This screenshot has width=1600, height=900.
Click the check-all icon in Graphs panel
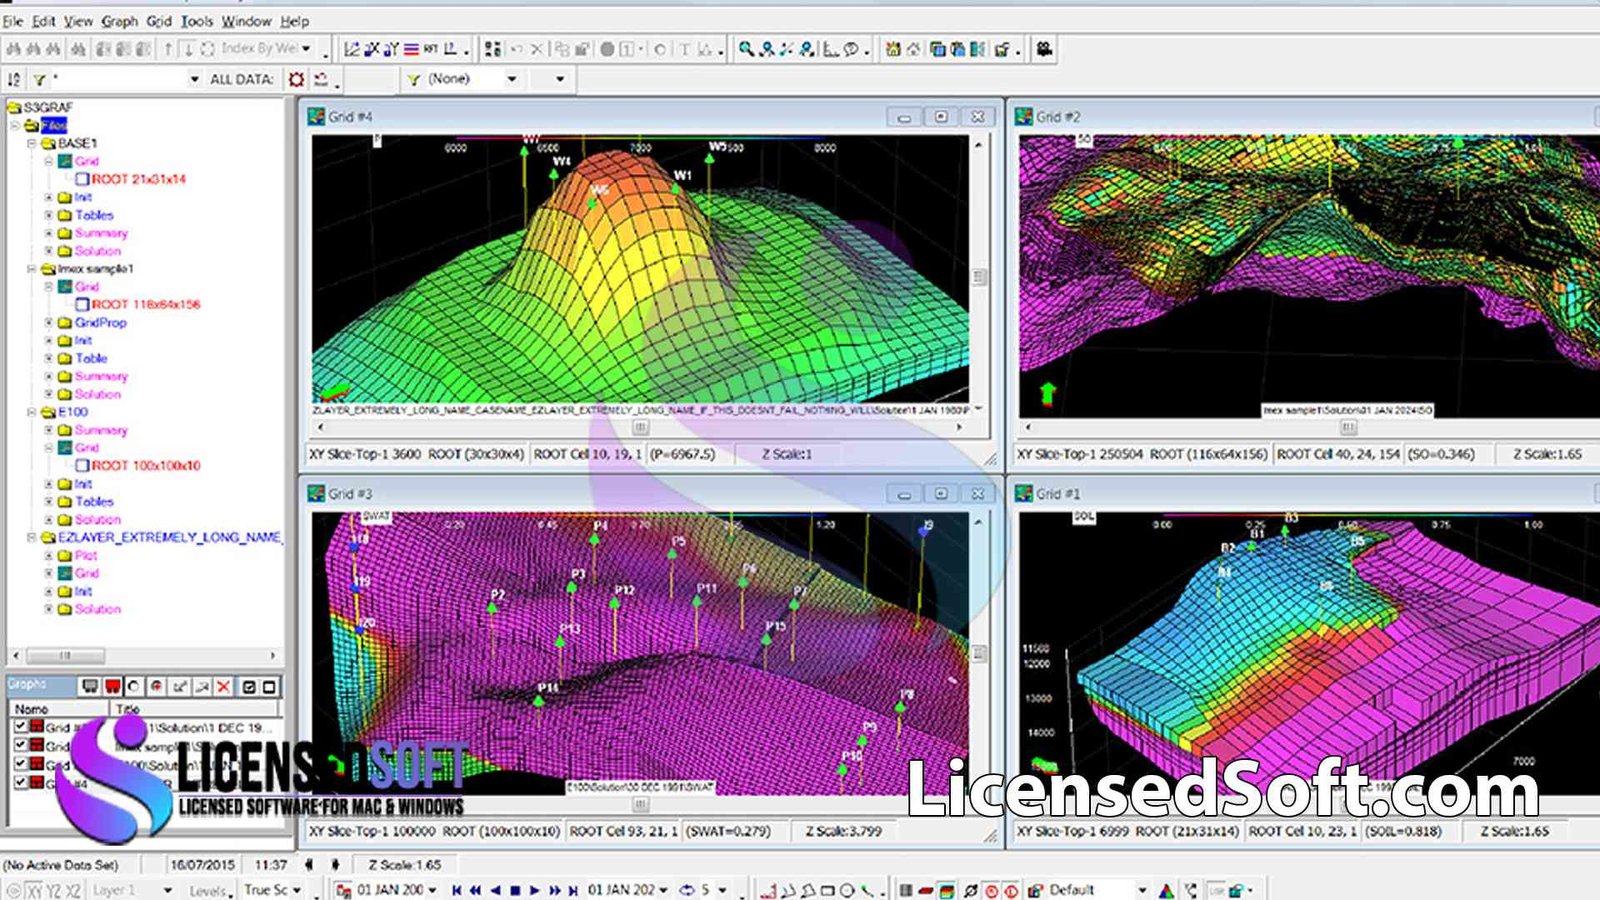click(x=249, y=686)
